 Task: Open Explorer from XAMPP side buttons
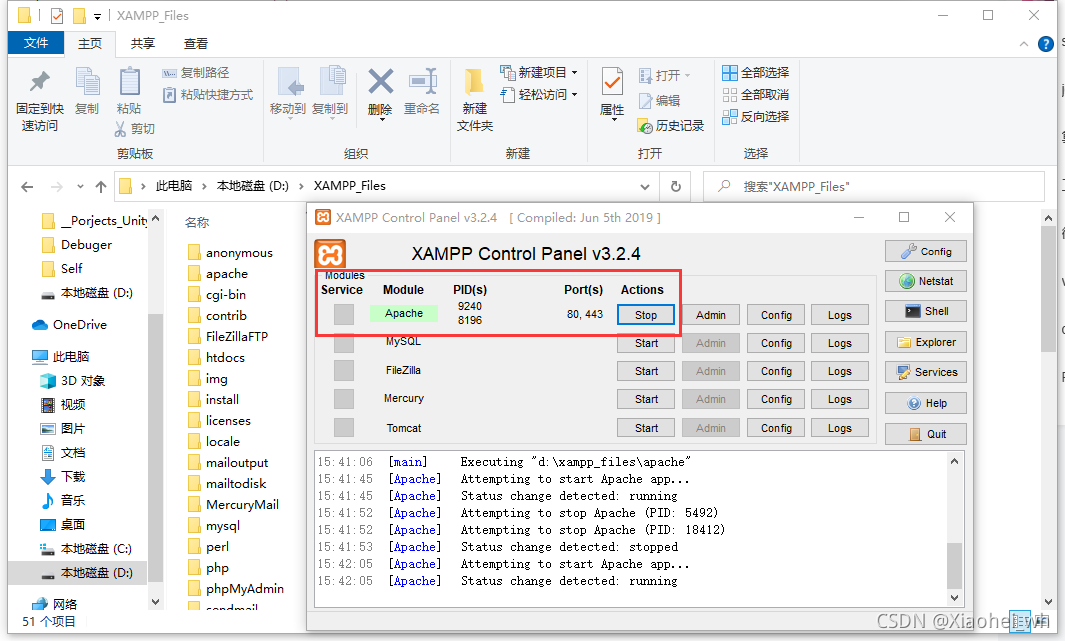click(x=925, y=342)
